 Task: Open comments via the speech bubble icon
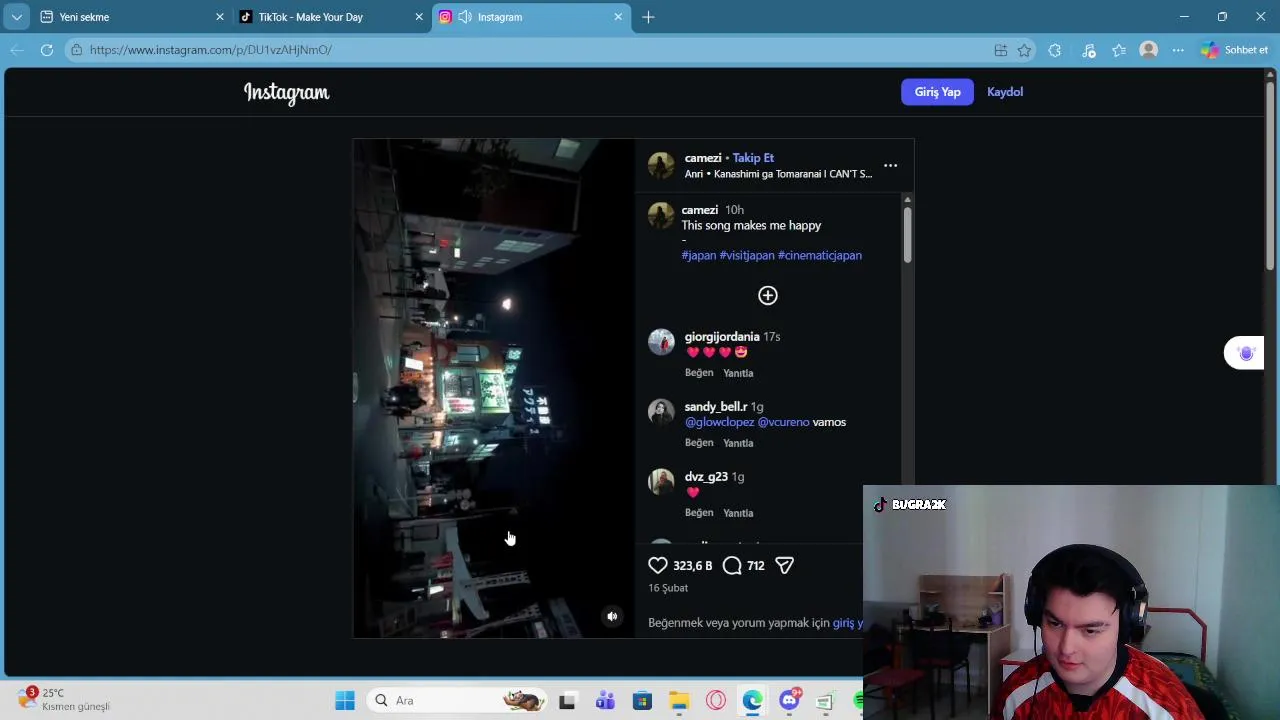pos(732,565)
